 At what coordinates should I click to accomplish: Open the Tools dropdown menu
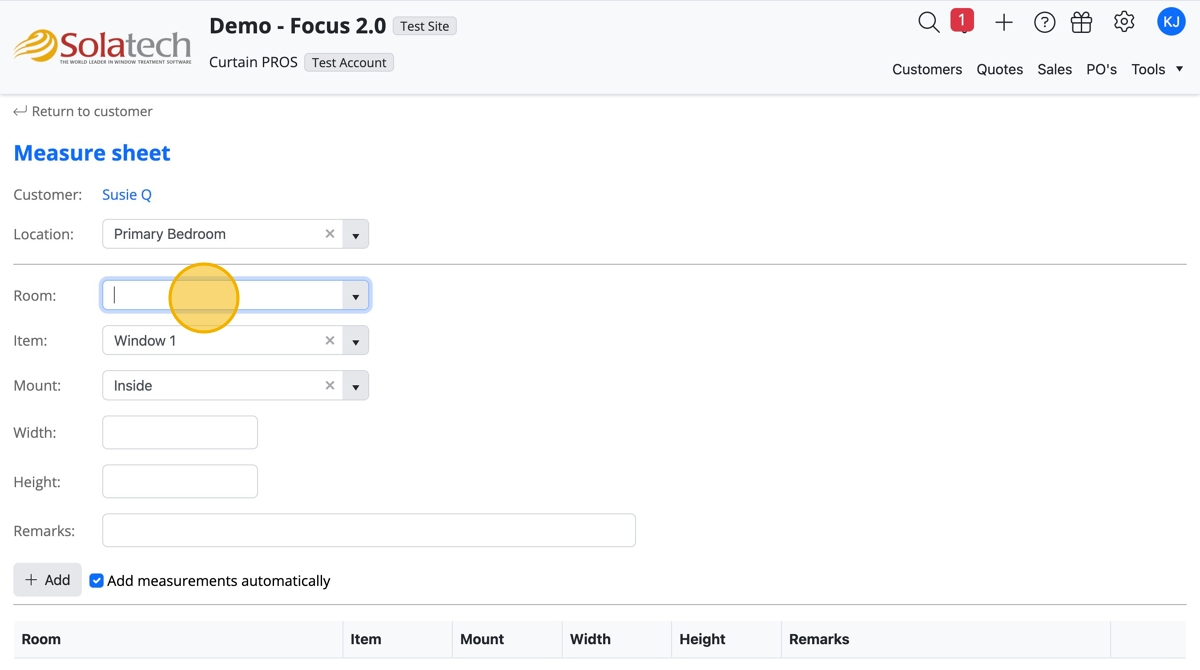pos(1157,69)
